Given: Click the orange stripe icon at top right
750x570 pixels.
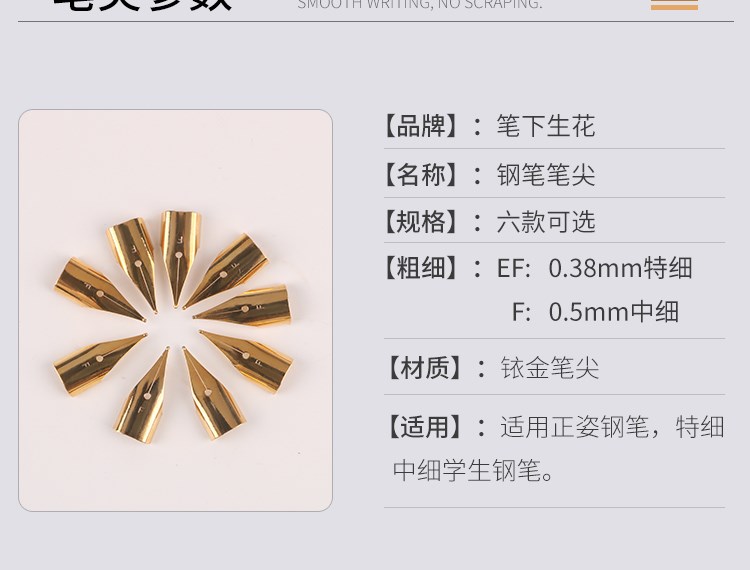Looking at the screenshot, I should tap(674, 4).
